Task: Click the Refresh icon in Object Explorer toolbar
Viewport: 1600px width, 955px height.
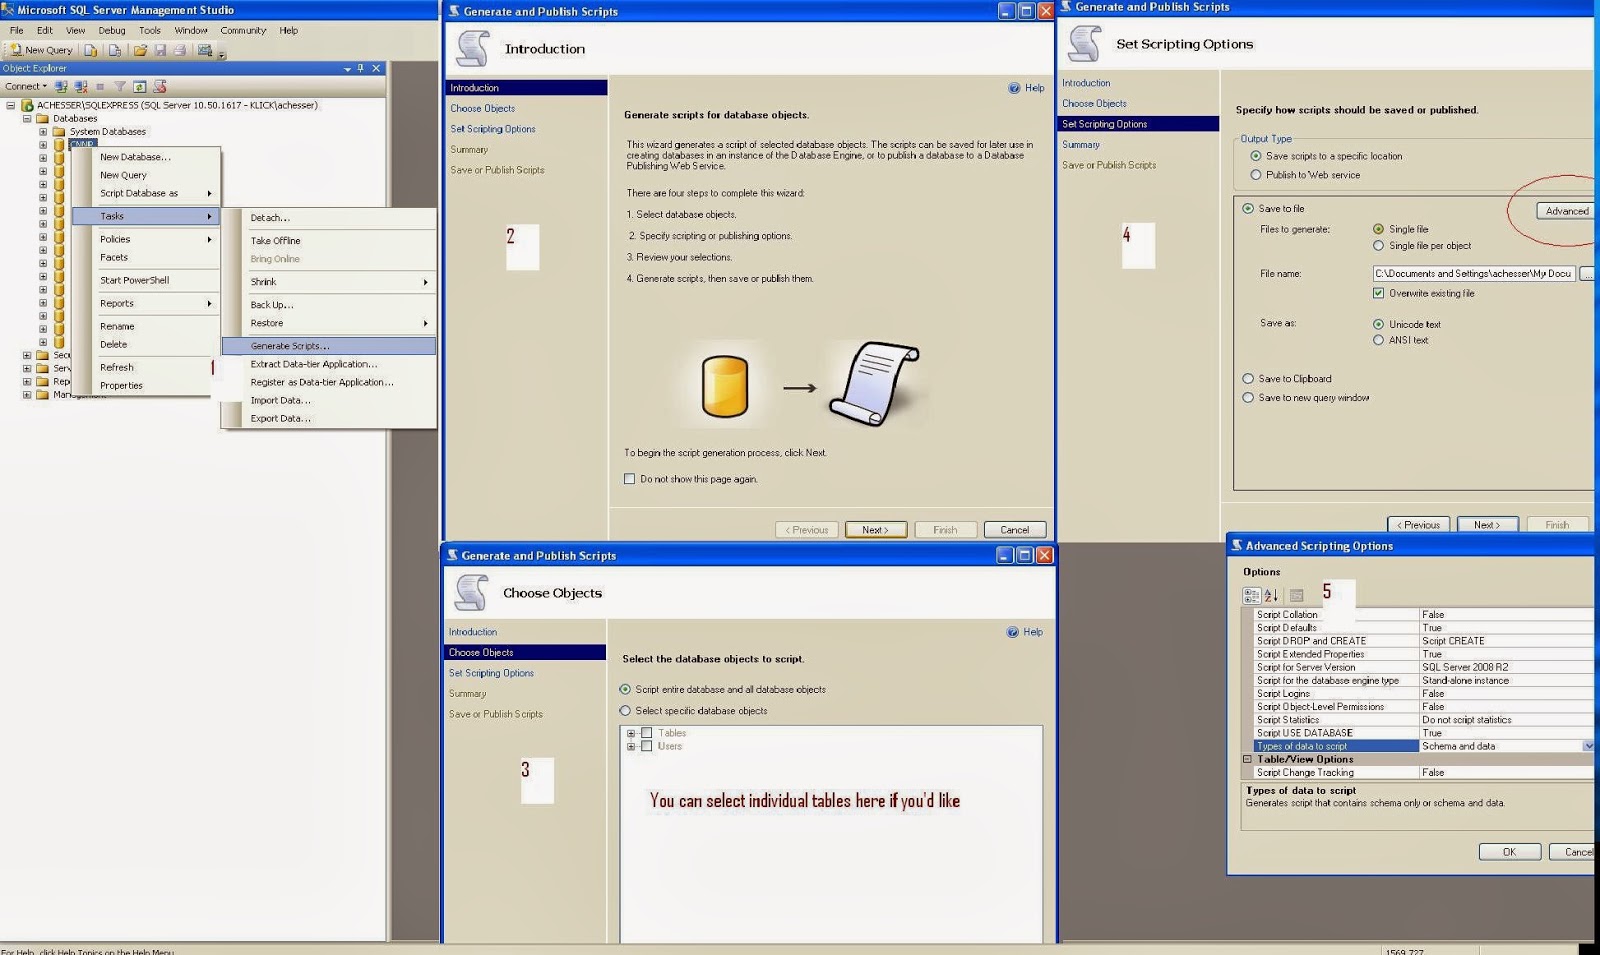Action: click(x=140, y=87)
